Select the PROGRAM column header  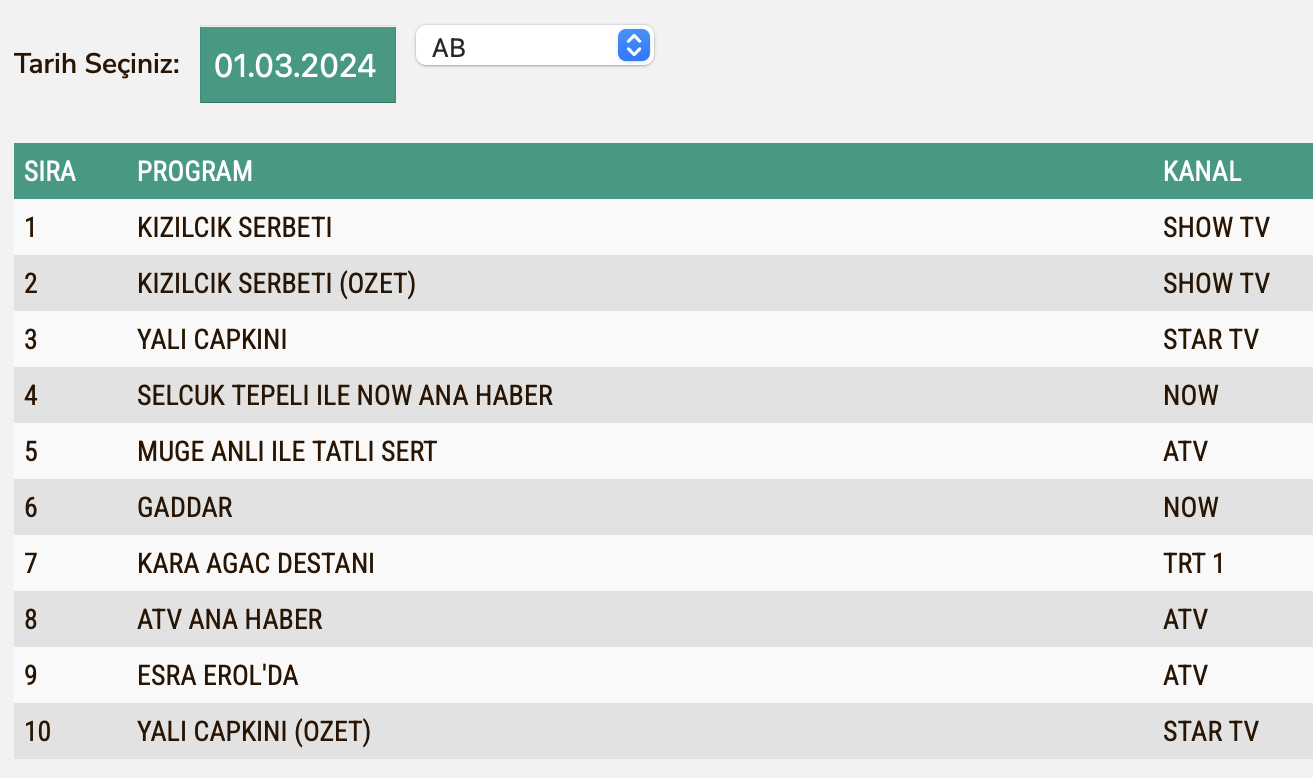tap(195, 171)
